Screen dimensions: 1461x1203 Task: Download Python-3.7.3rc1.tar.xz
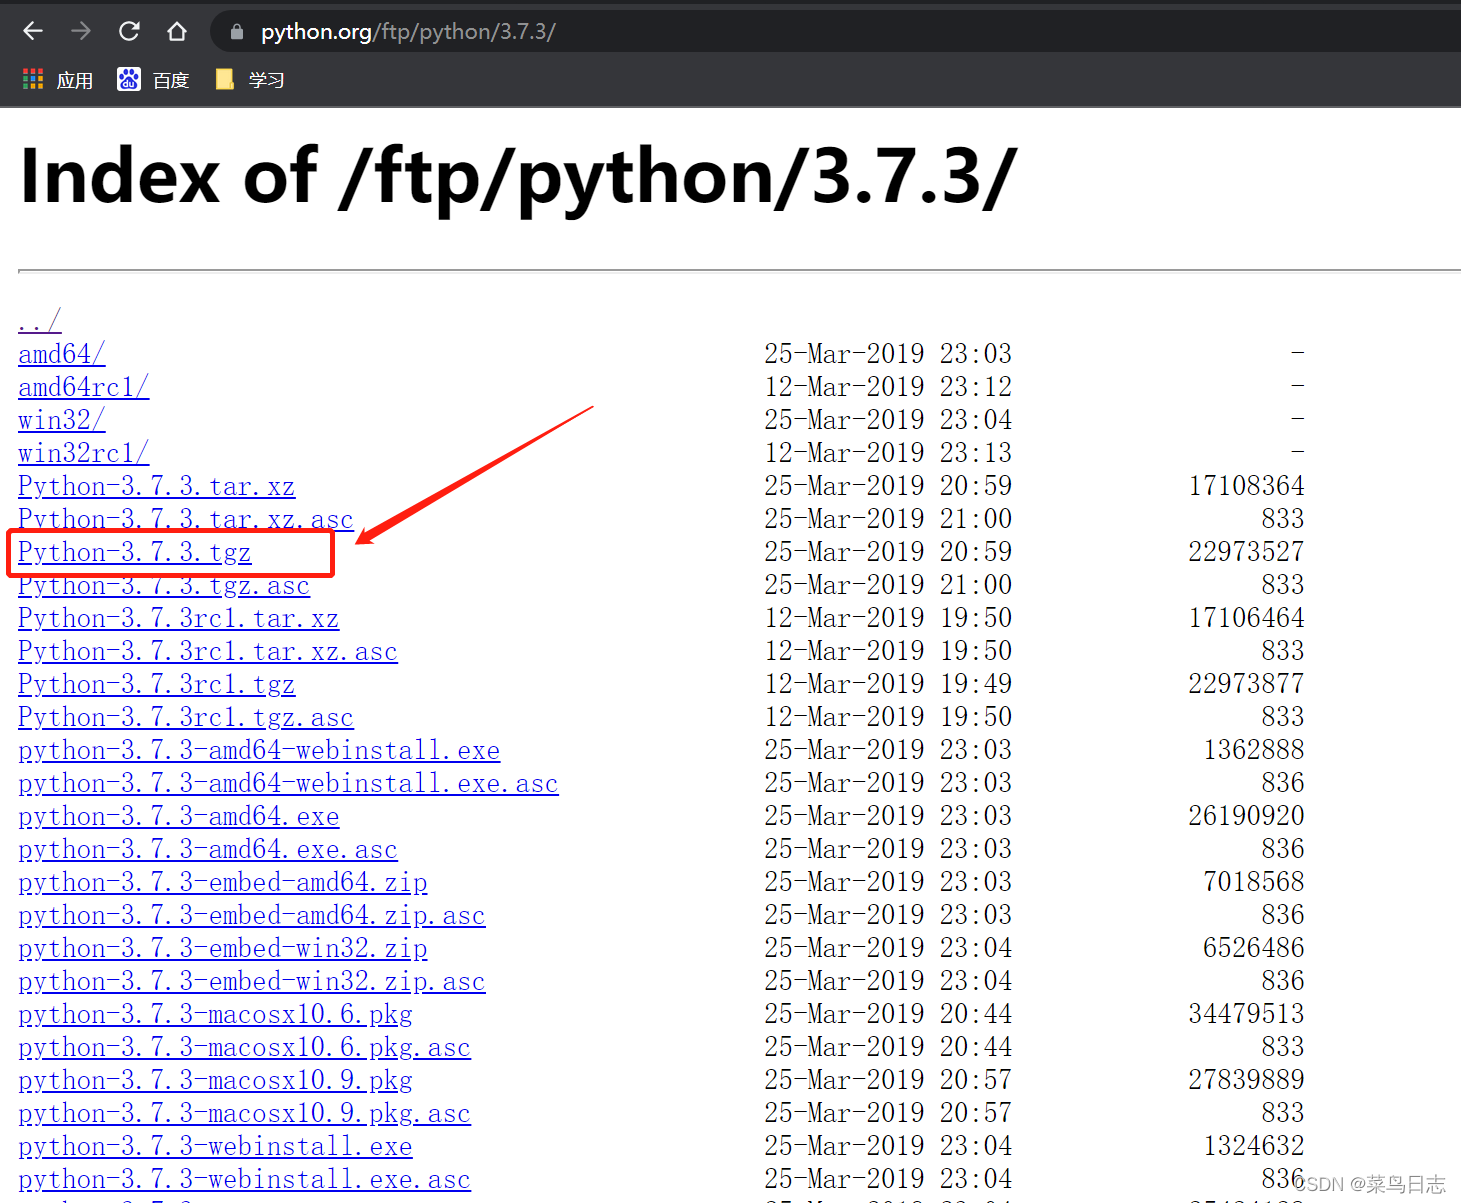179,618
